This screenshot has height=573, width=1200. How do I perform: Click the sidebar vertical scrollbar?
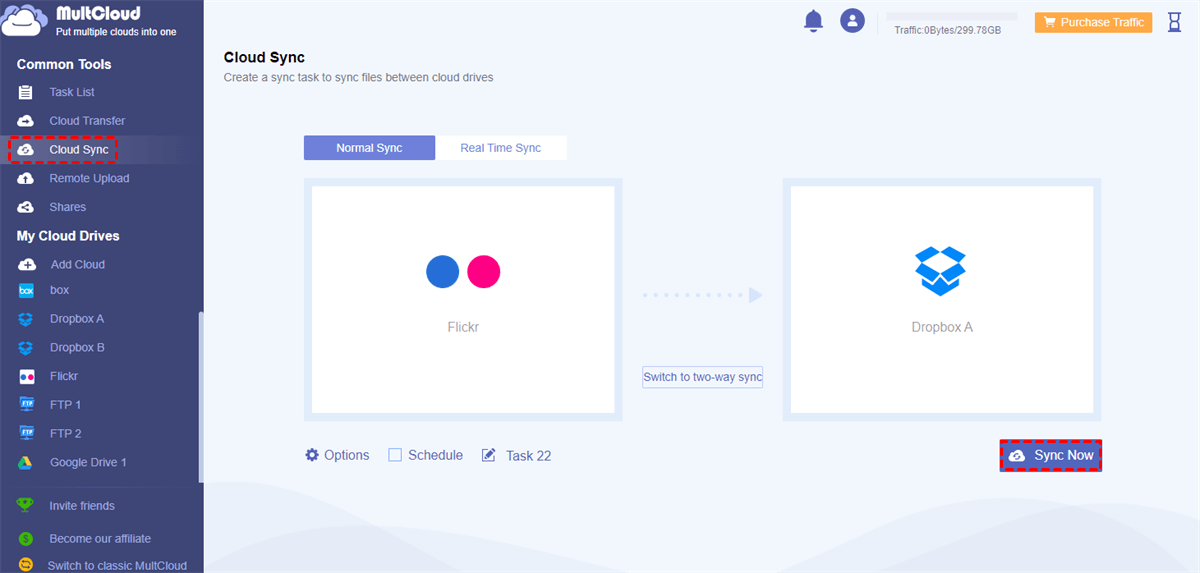pyautogui.click(x=200, y=398)
